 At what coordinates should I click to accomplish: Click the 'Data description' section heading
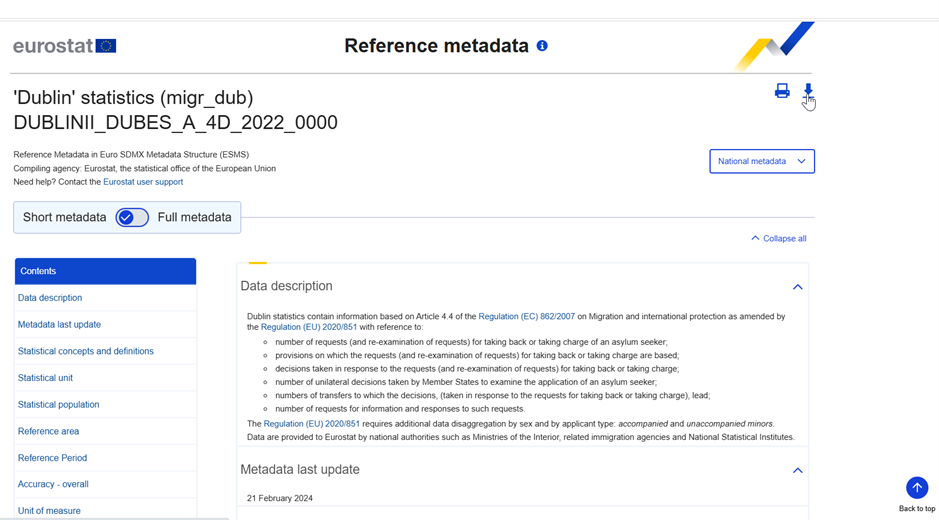click(x=286, y=286)
